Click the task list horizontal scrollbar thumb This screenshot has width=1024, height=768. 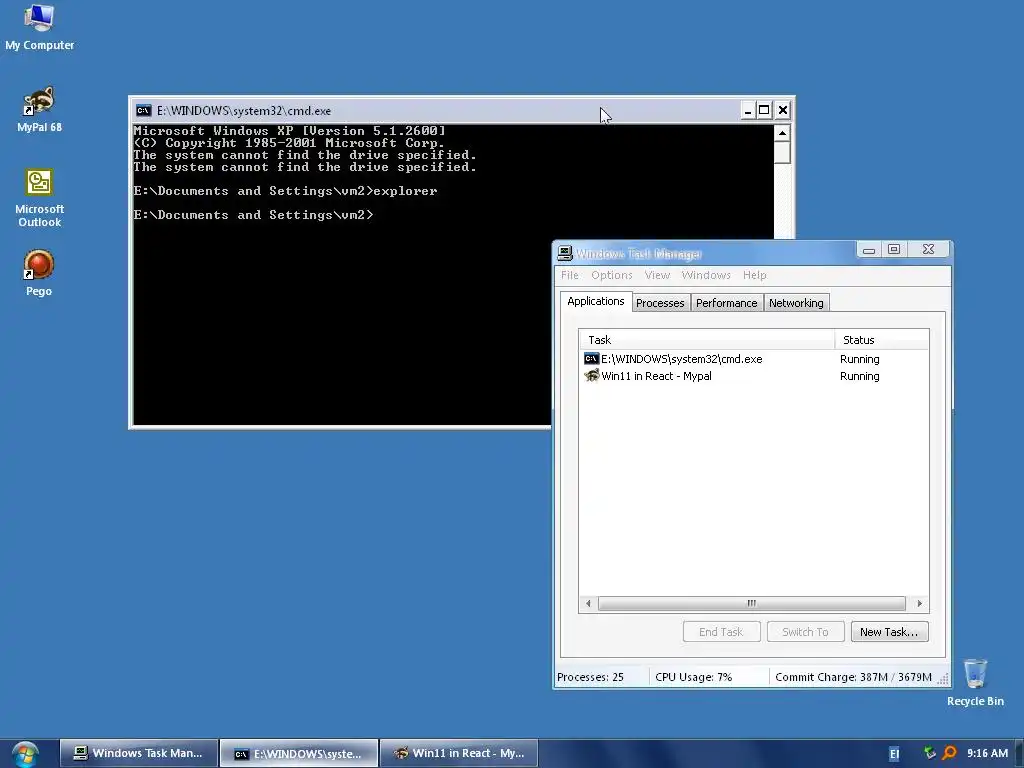tap(752, 603)
